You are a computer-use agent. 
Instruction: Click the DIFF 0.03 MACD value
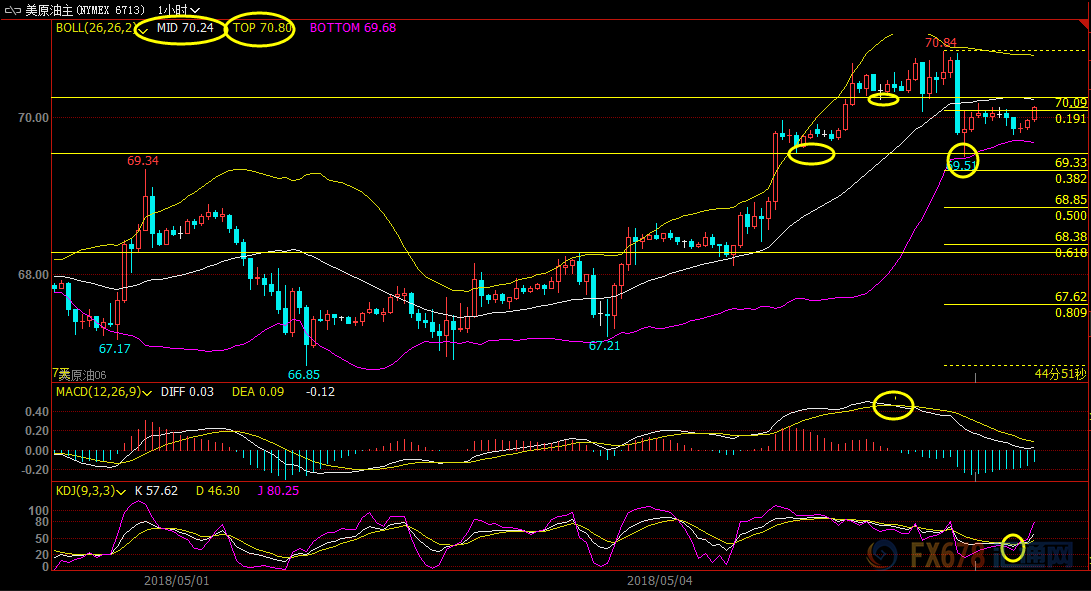click(x=187, y=392)
